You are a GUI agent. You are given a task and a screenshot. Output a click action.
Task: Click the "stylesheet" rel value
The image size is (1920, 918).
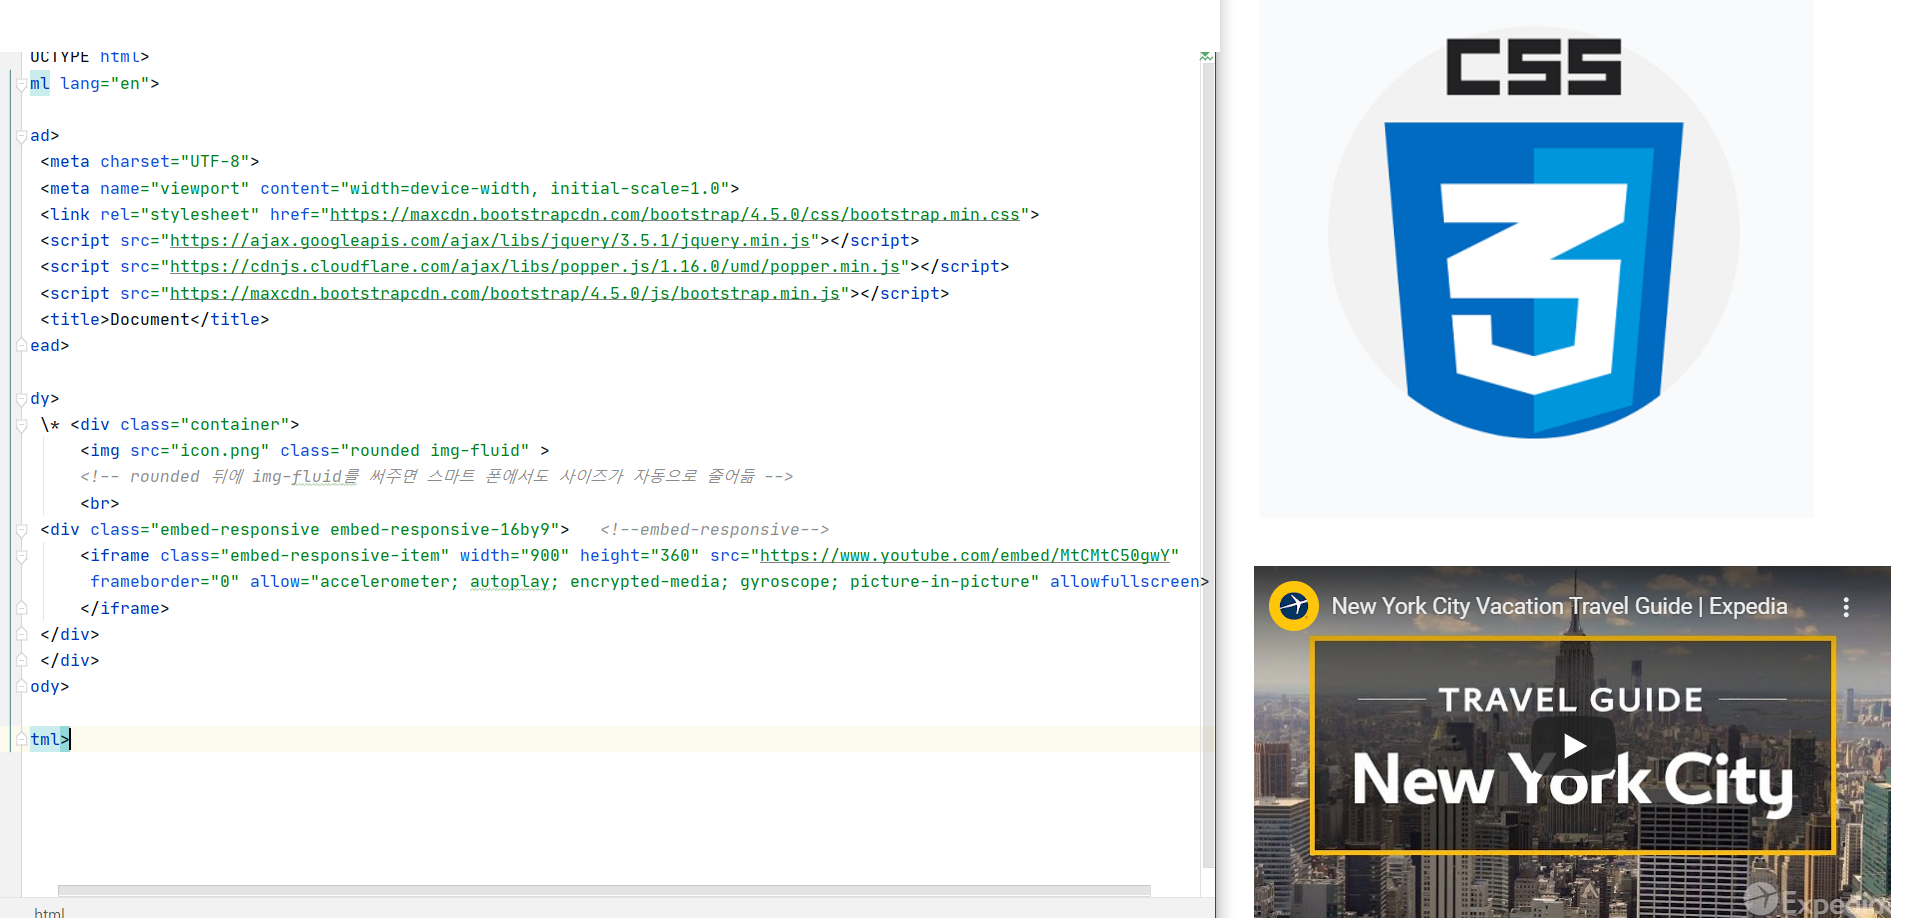(x=200, y=215)
